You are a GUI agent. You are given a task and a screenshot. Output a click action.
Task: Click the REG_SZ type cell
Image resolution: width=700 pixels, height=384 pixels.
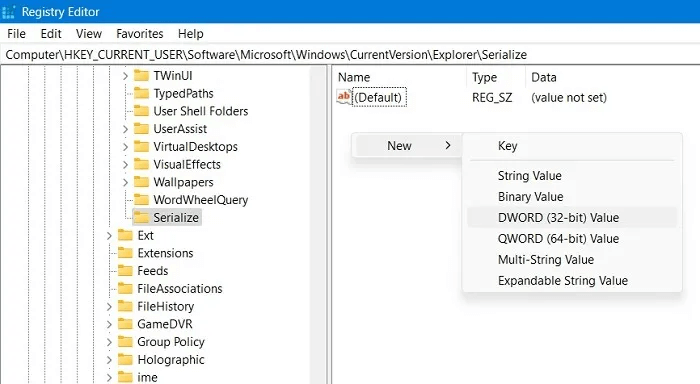(x=492, y=98)
